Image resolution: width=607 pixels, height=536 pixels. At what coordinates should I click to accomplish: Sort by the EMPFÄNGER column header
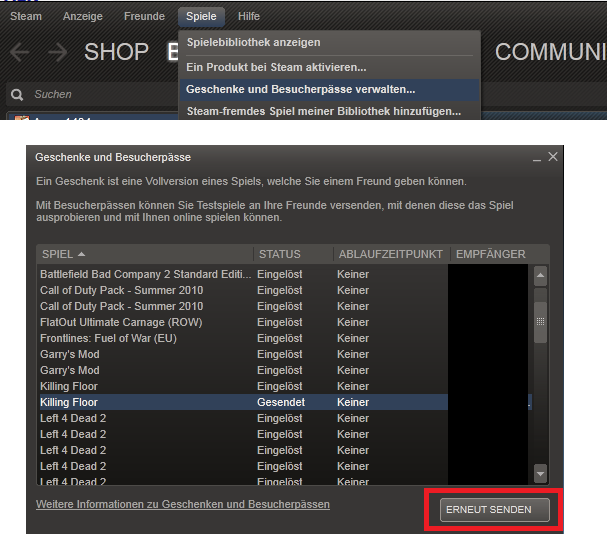(500, 254)
